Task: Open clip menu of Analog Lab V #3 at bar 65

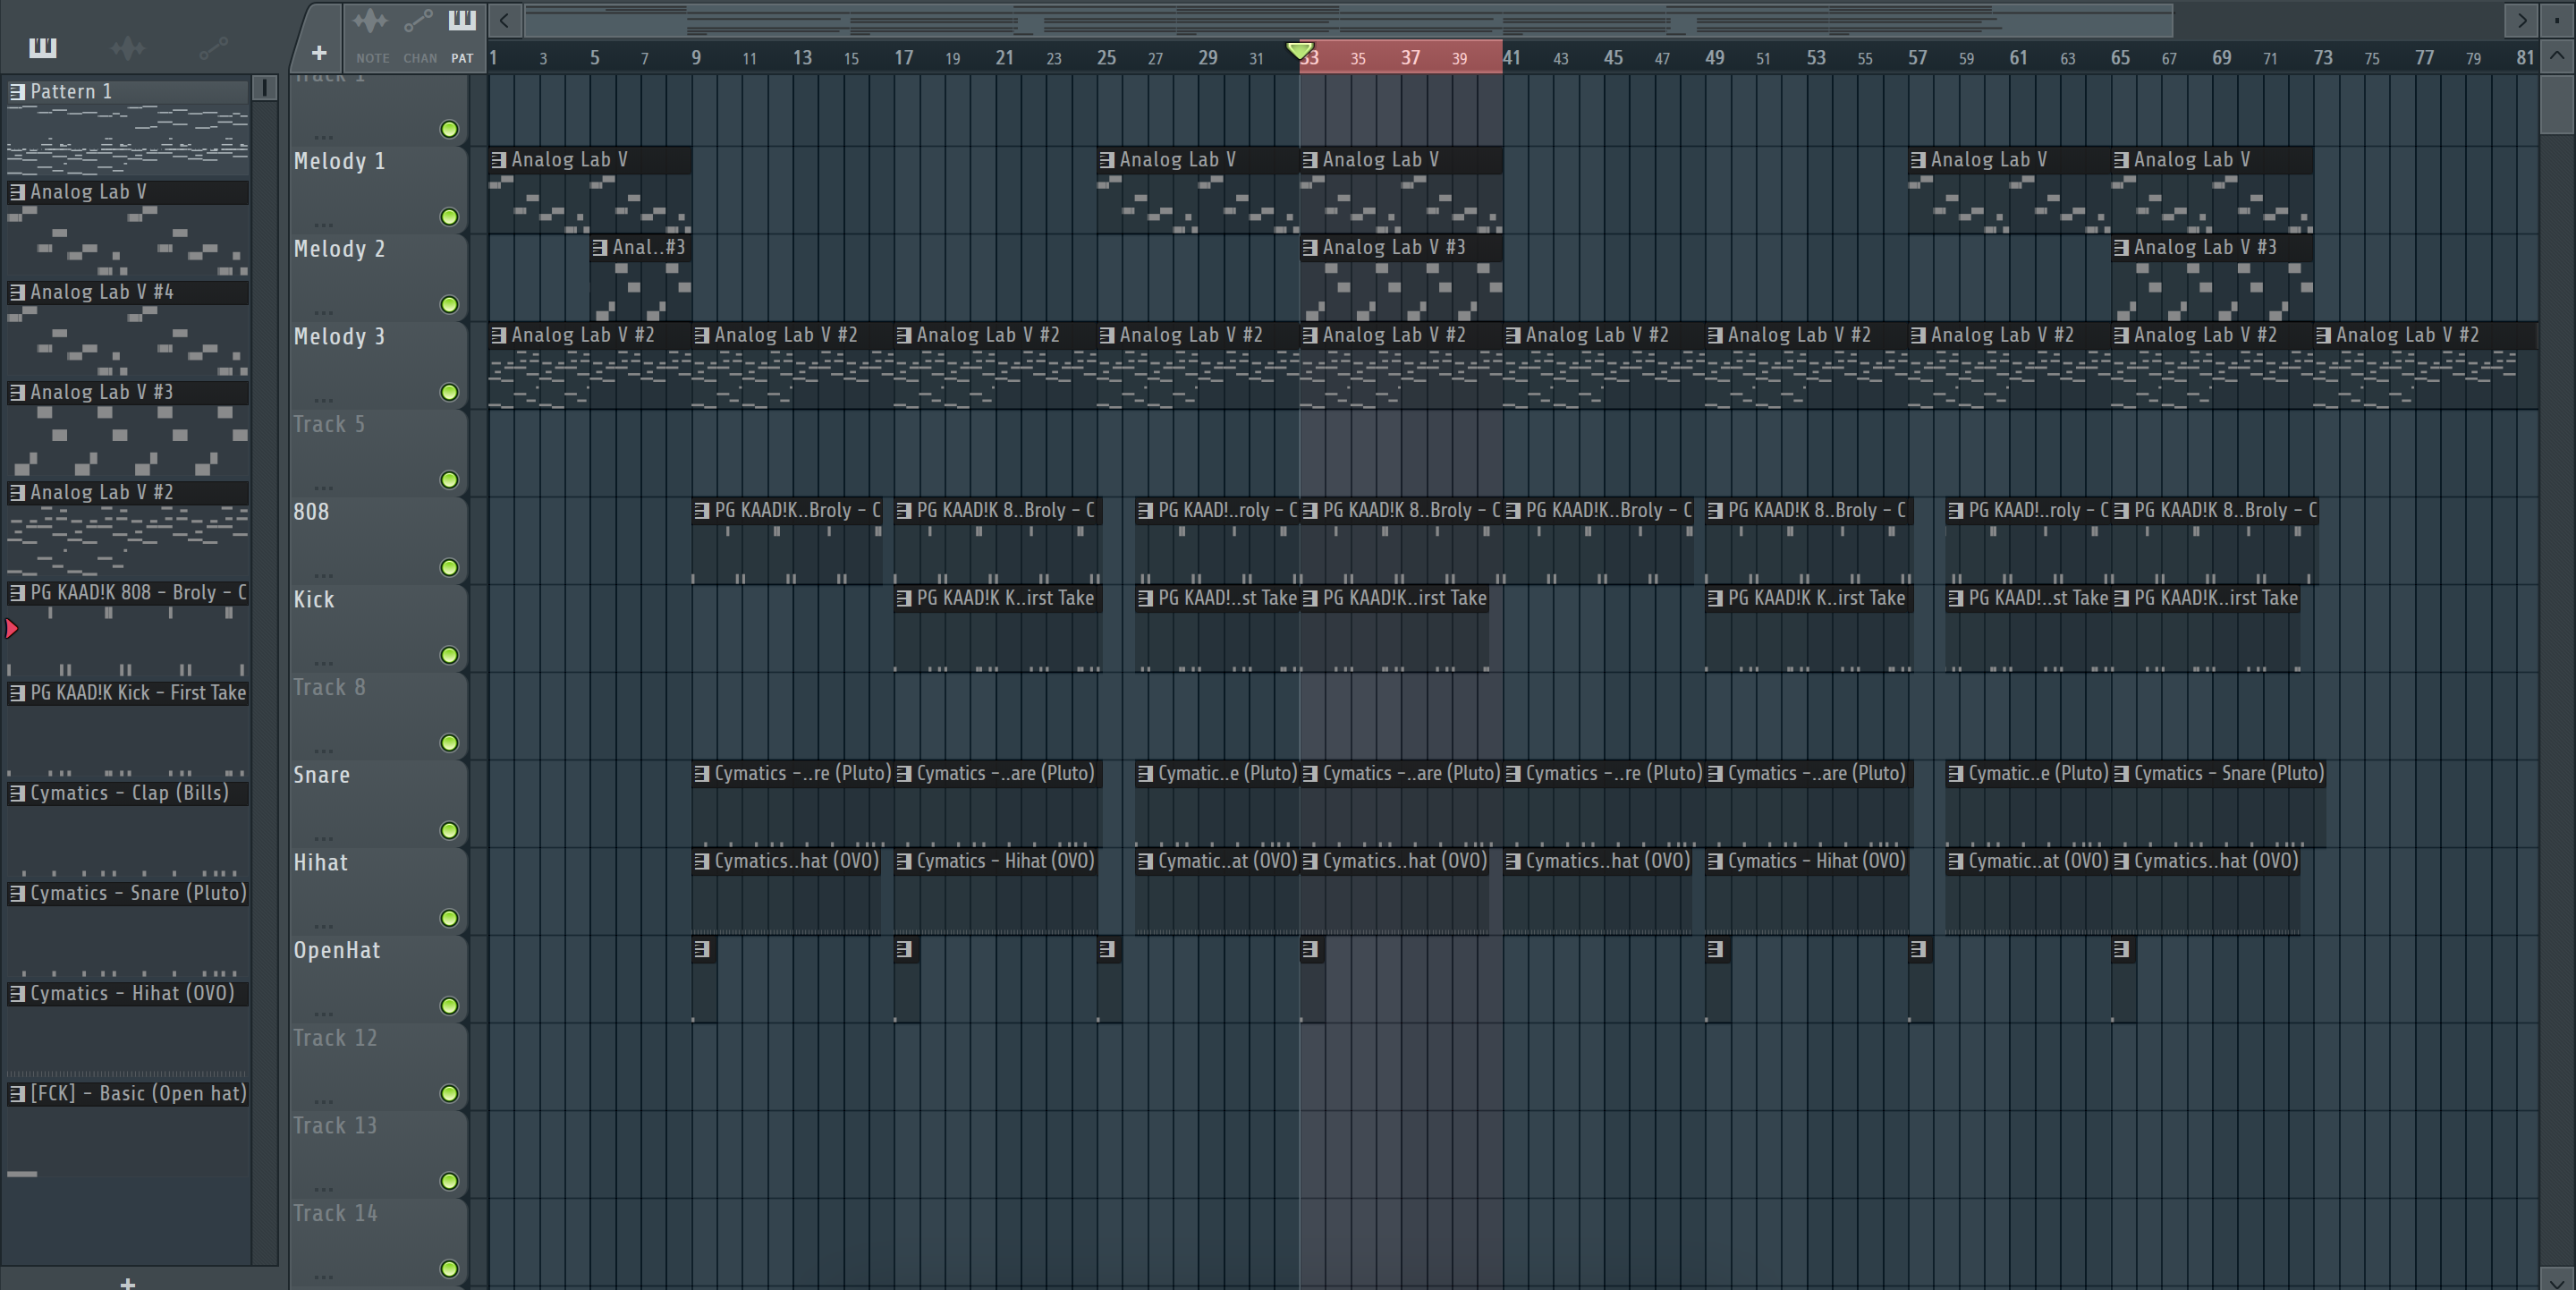Action: point(2121,247)
